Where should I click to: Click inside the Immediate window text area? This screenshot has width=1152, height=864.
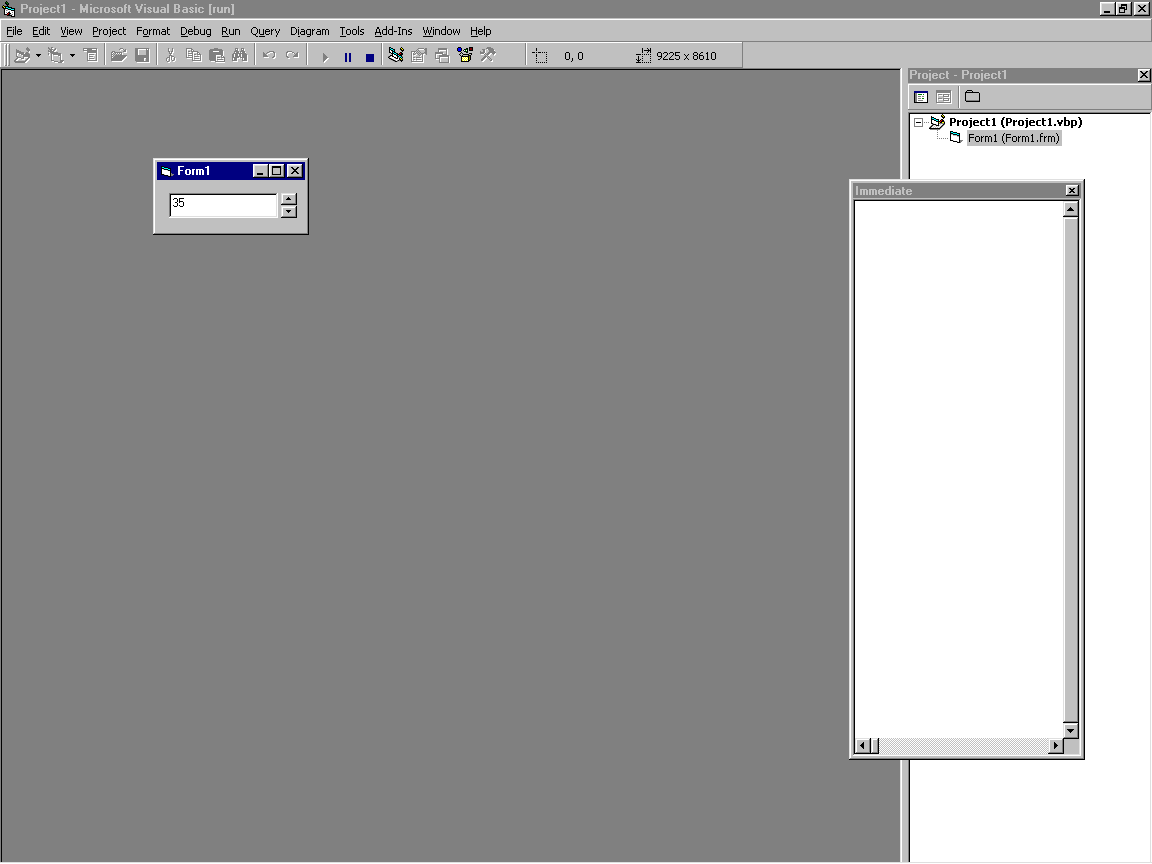(x=959, y=469)
